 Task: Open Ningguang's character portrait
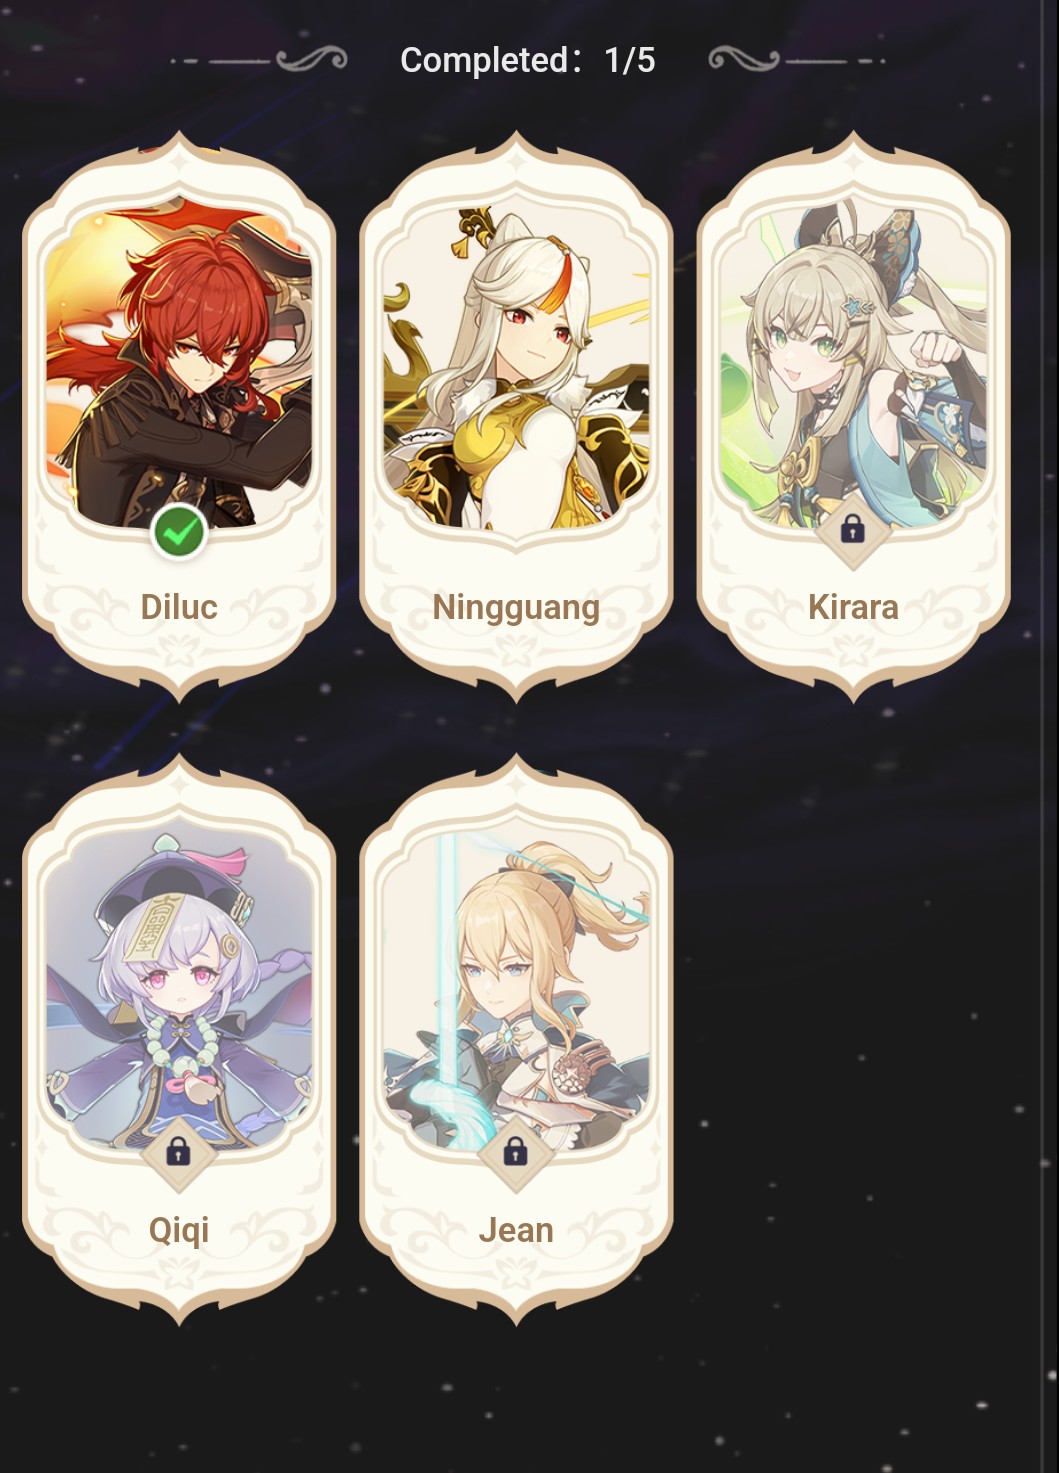click(x=516, y=368)
